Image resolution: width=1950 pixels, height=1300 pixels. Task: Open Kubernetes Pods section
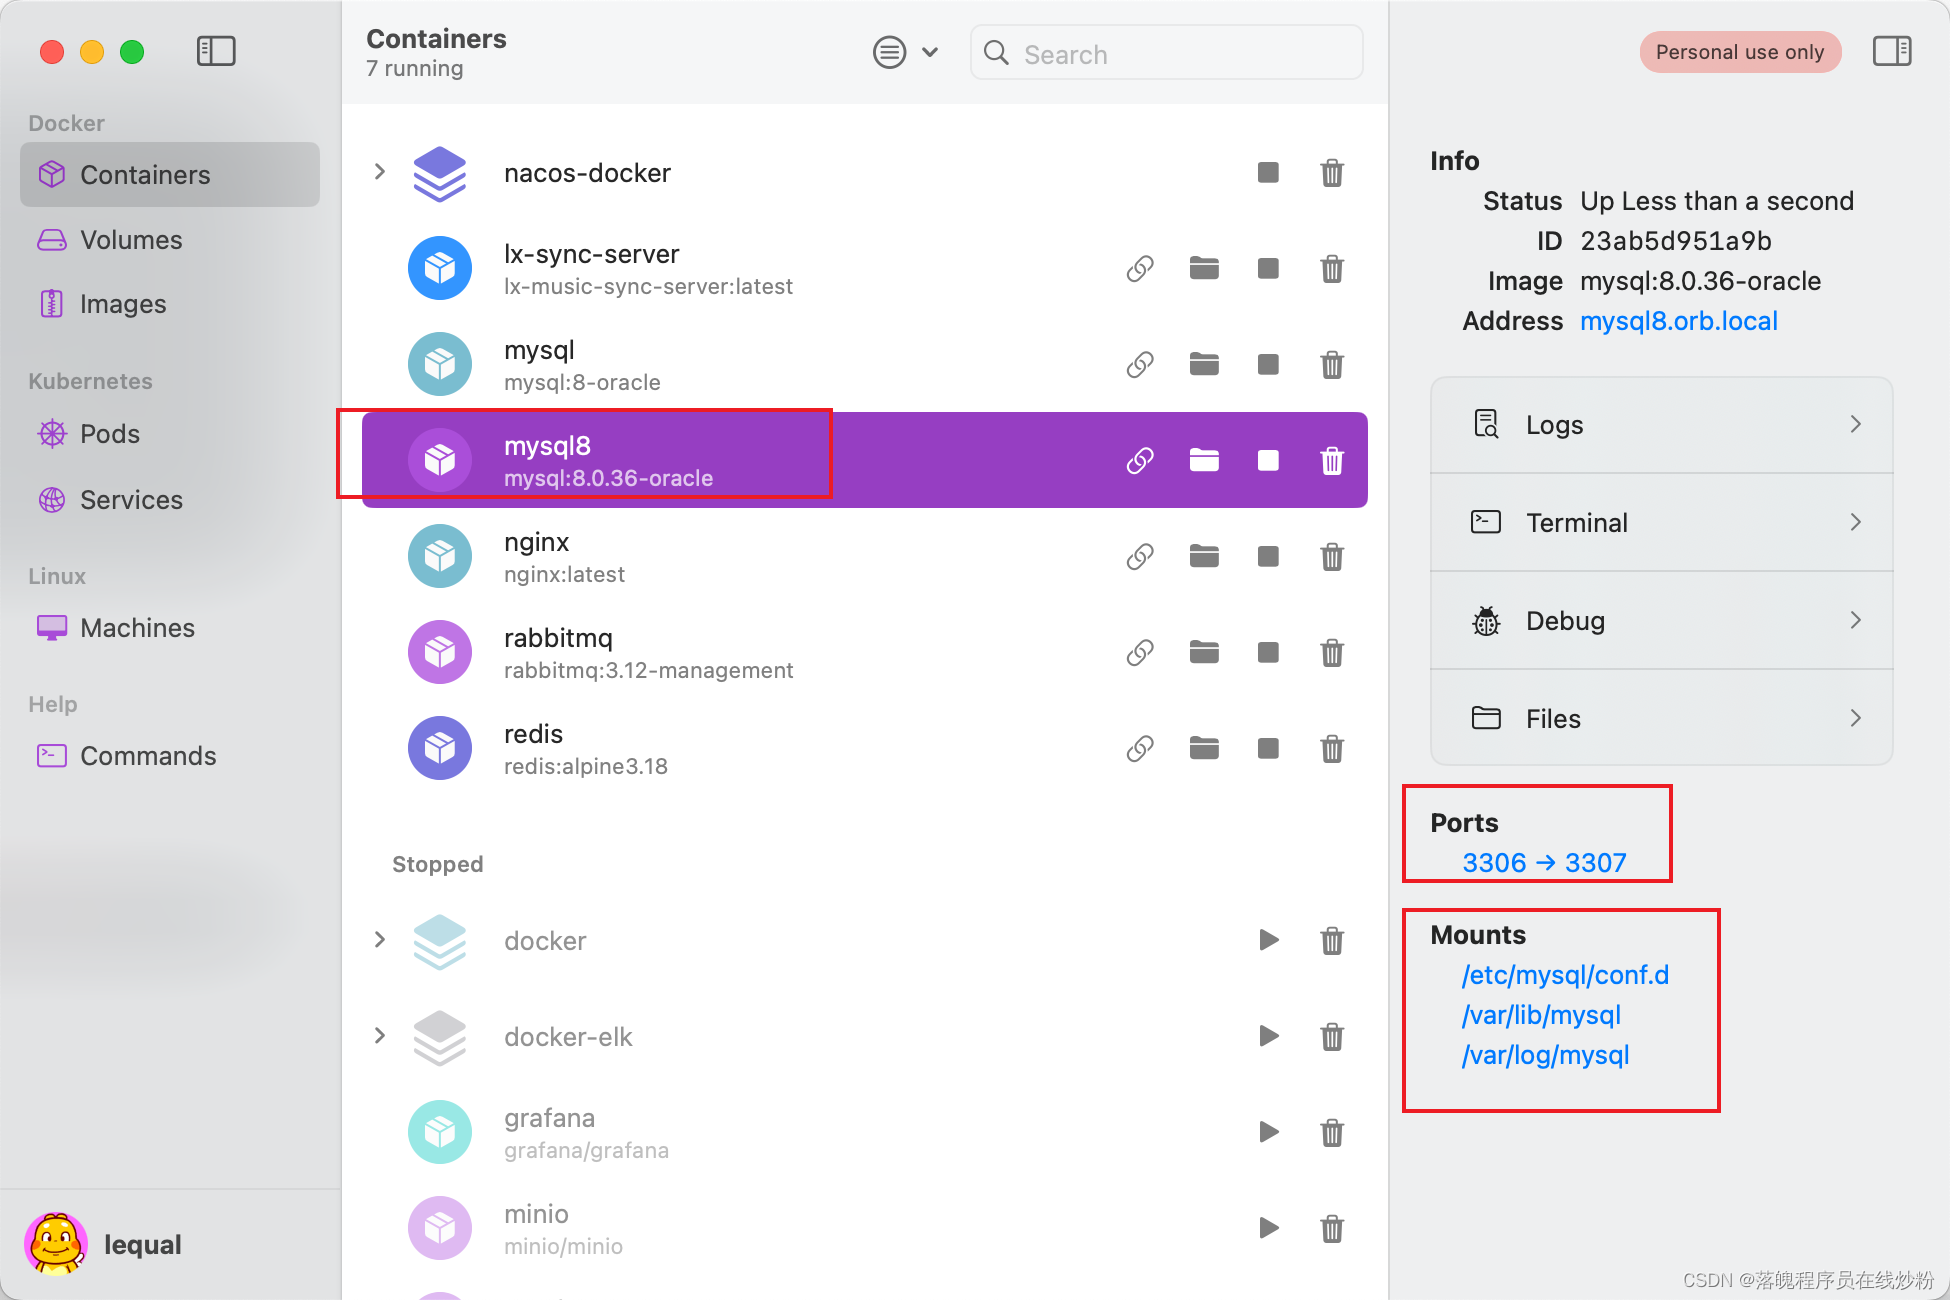[170, 434]
